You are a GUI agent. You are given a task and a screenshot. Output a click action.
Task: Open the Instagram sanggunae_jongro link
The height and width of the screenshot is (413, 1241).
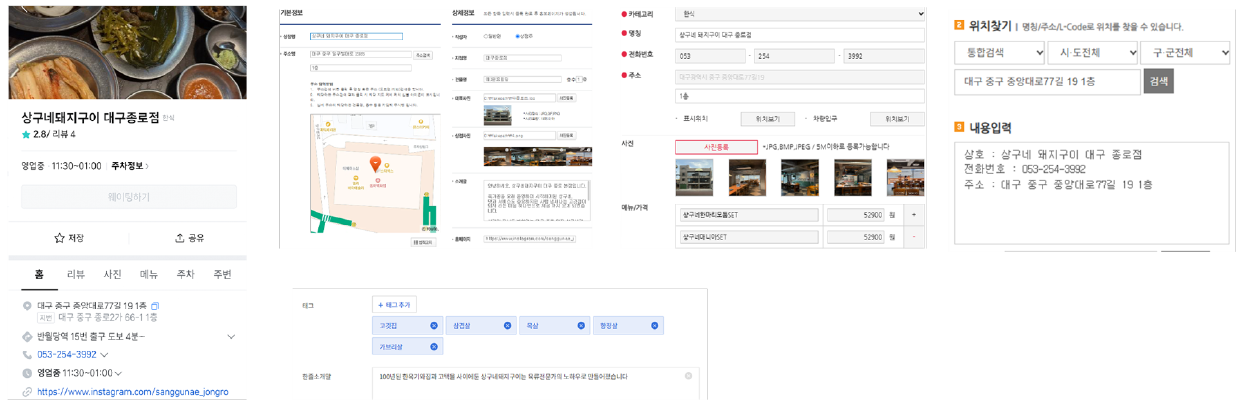[x=133, y=392]
